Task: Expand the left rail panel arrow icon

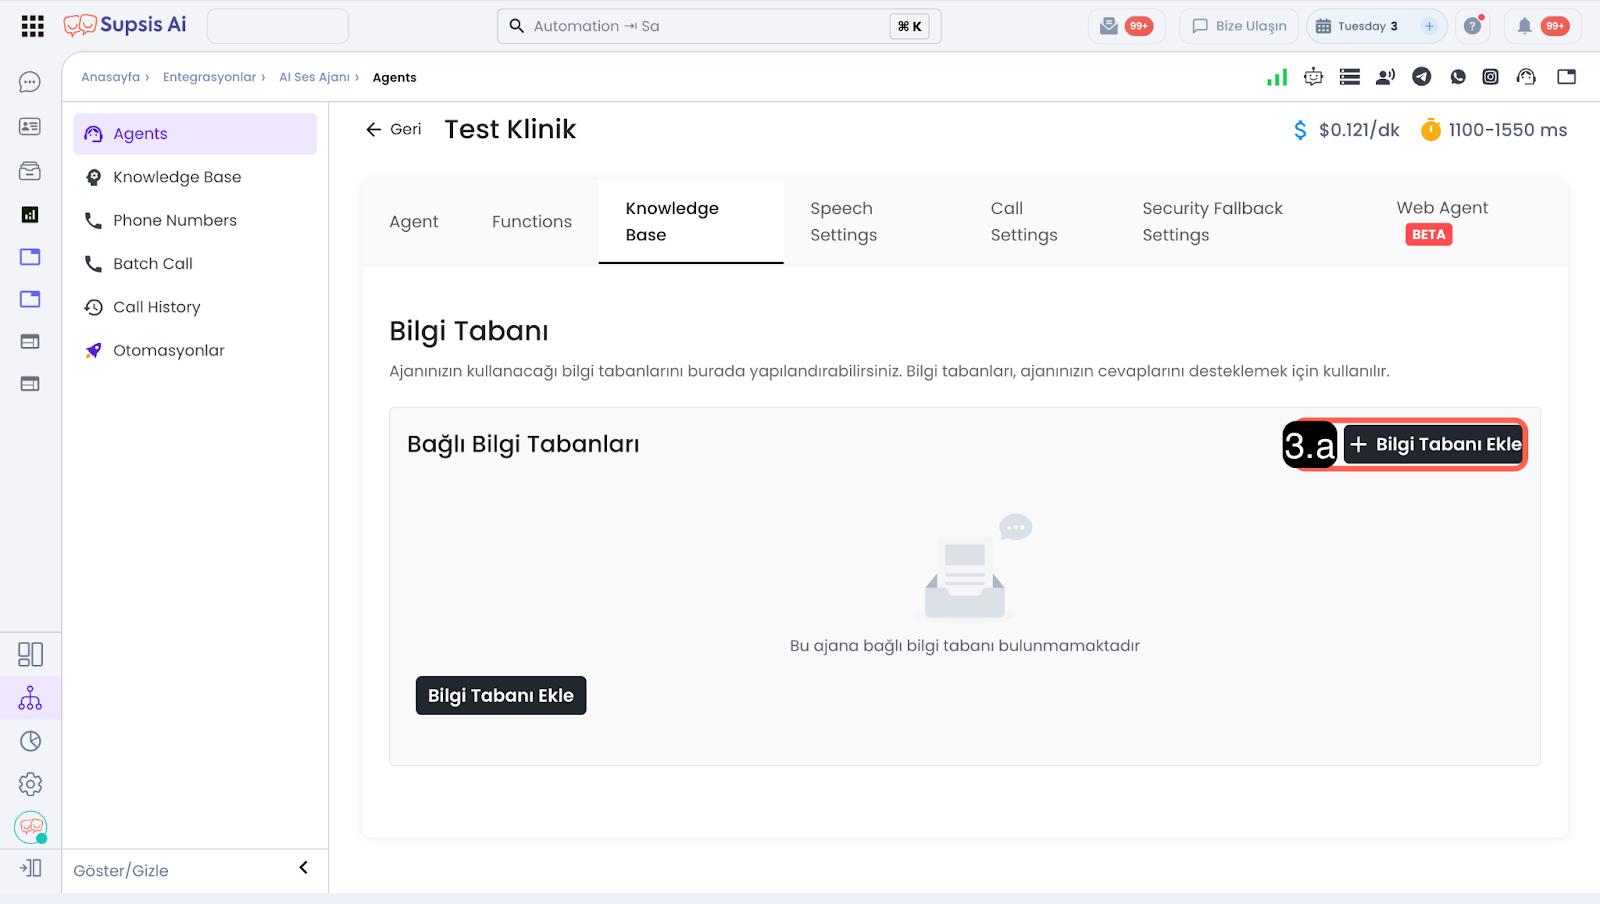Action: pos(30,868)
